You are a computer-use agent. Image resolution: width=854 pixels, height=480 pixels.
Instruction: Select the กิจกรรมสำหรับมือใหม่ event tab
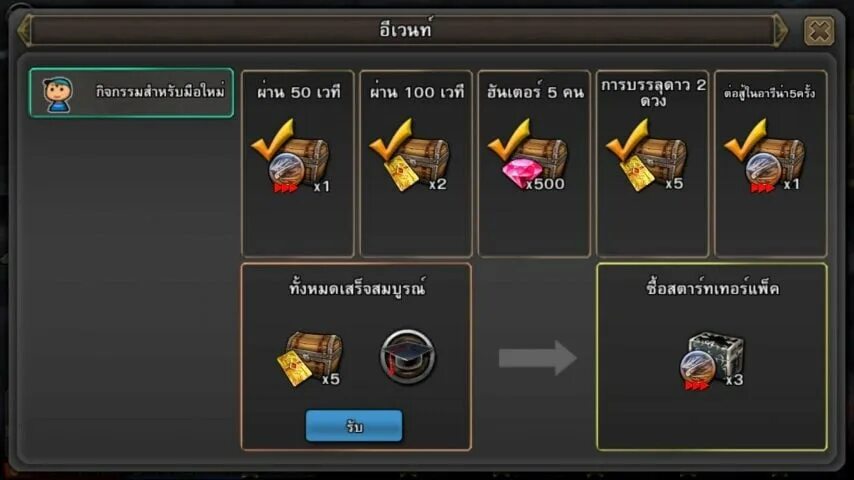pos(131,93)
